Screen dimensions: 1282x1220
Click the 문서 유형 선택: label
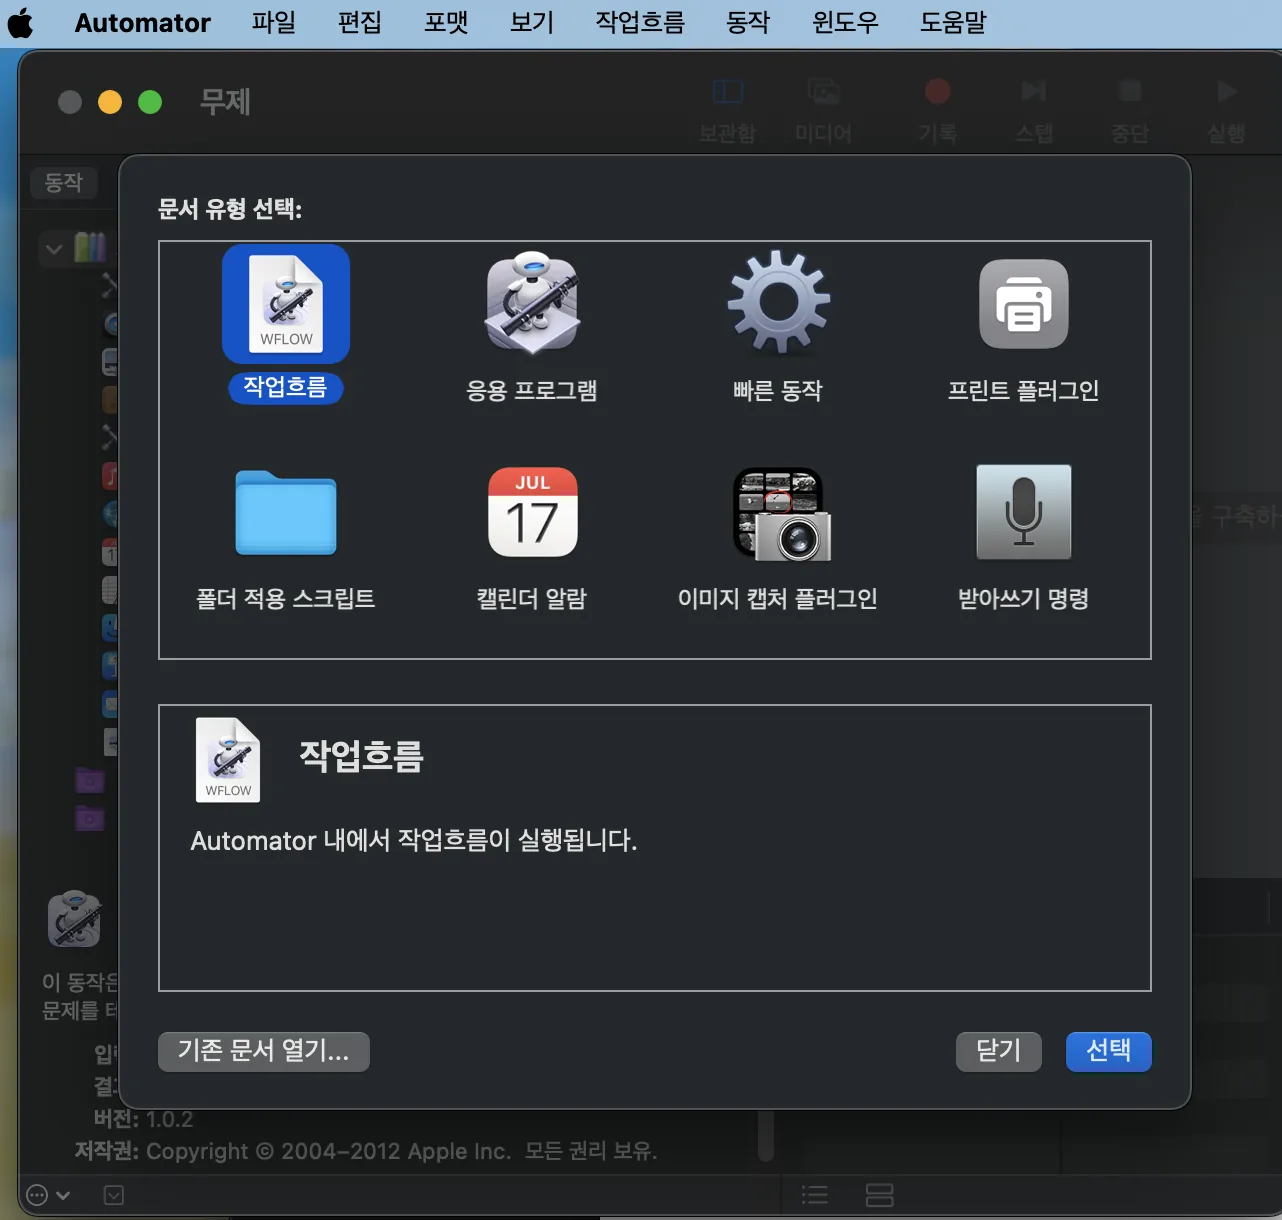(x=230, y=209)
